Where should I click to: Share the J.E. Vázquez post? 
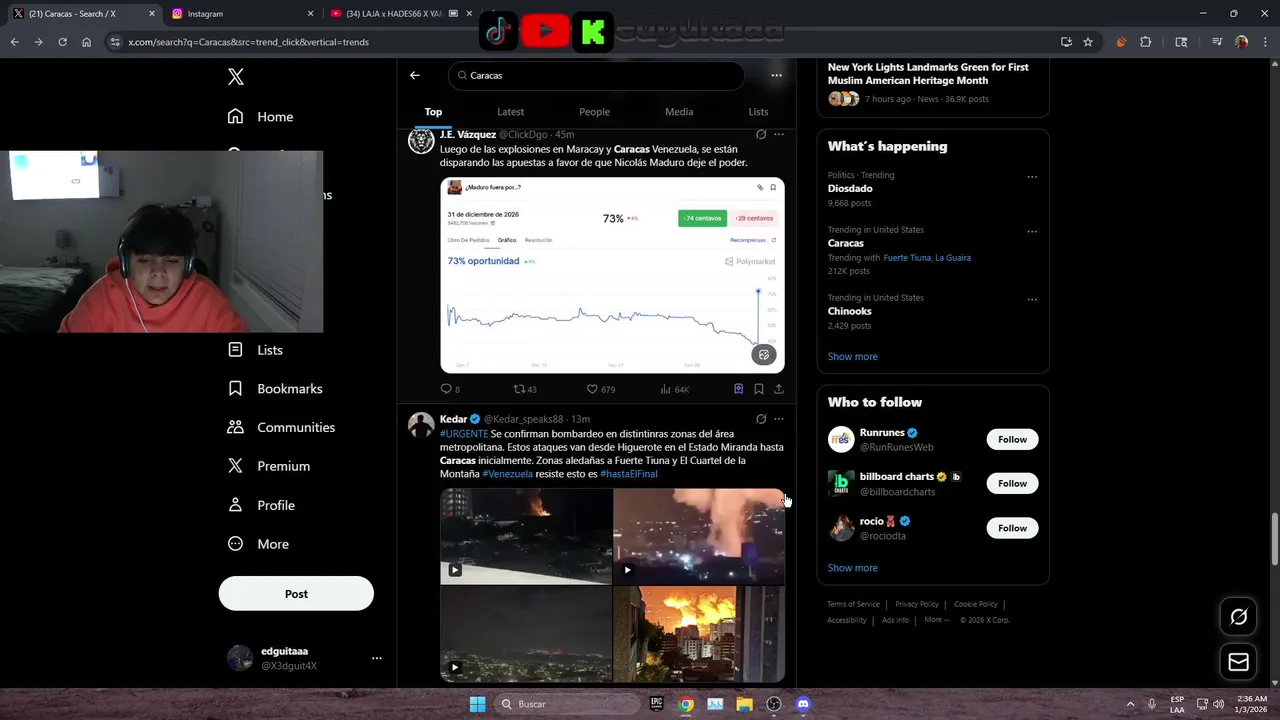[x=779, y=389]
